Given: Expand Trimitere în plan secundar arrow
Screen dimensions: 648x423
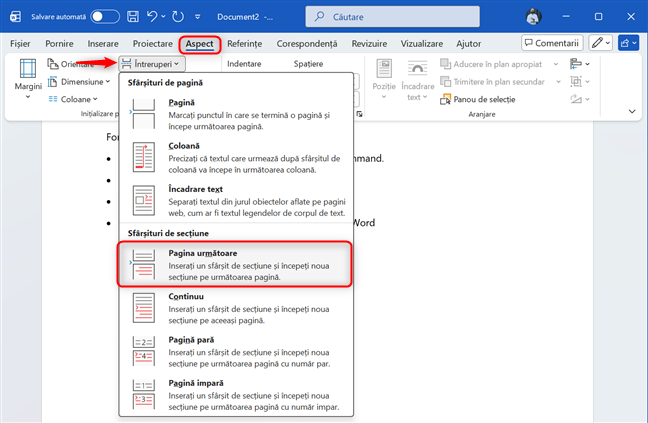Looking at the screenshot, I should coord(558,82).
